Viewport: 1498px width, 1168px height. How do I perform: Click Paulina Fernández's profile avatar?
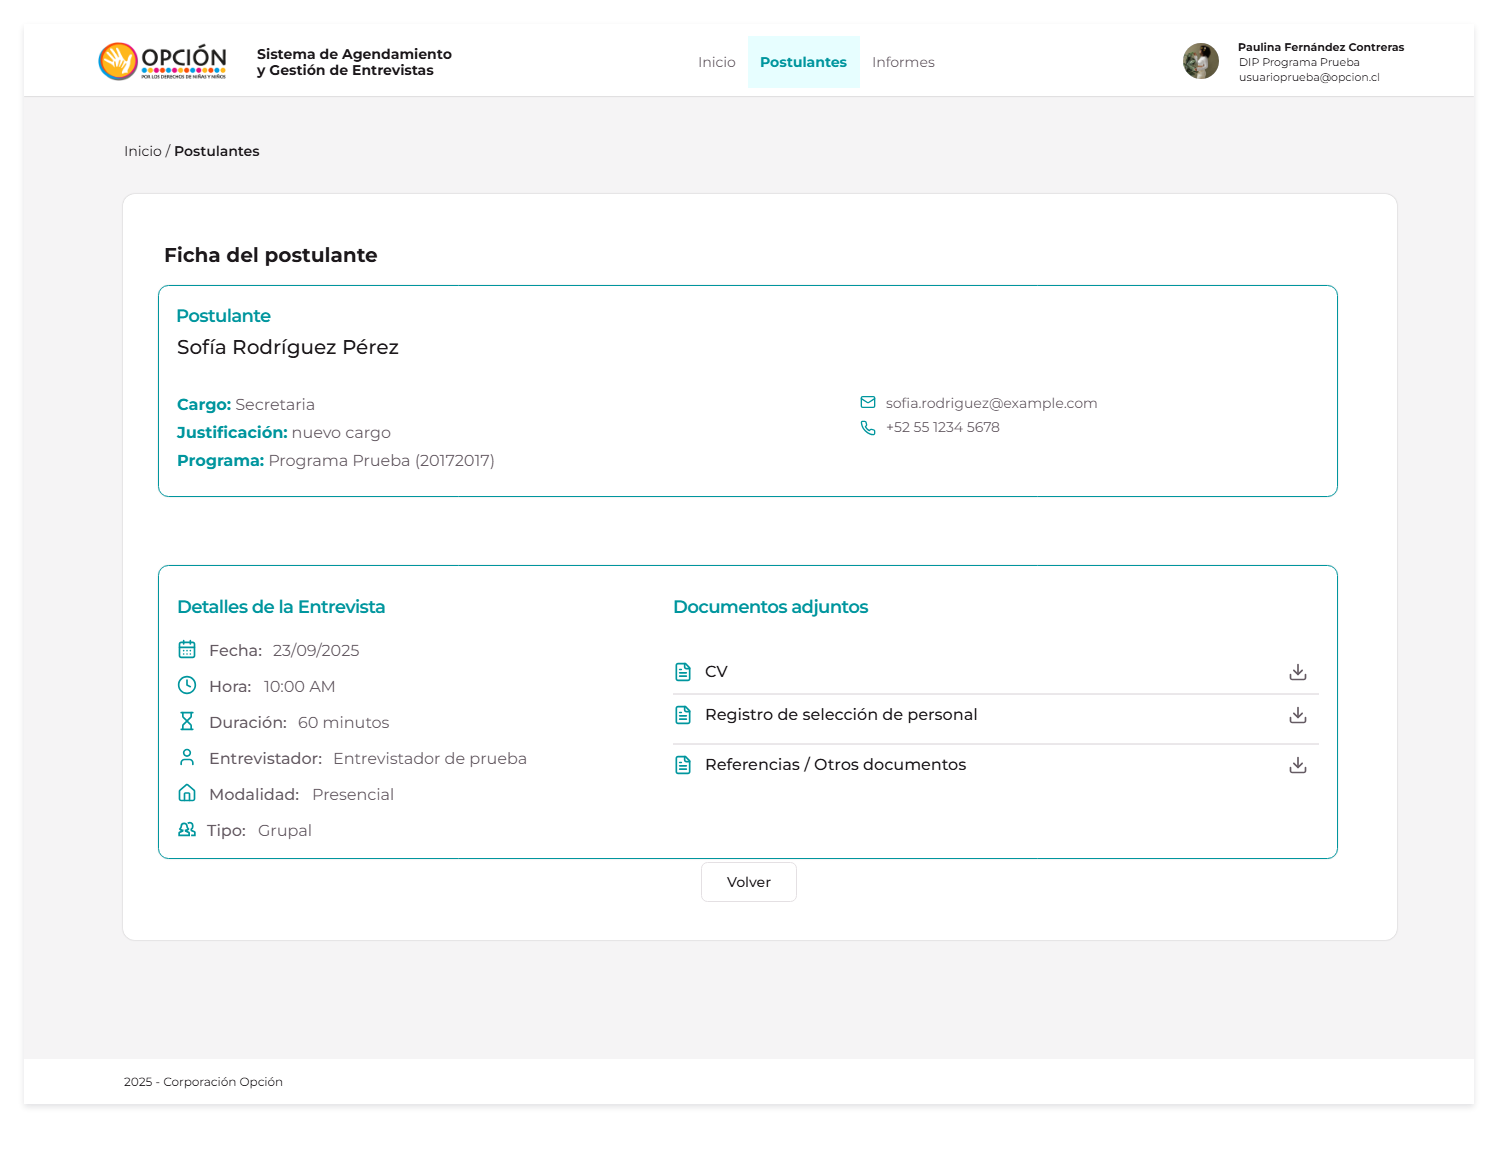[1200, 61]
